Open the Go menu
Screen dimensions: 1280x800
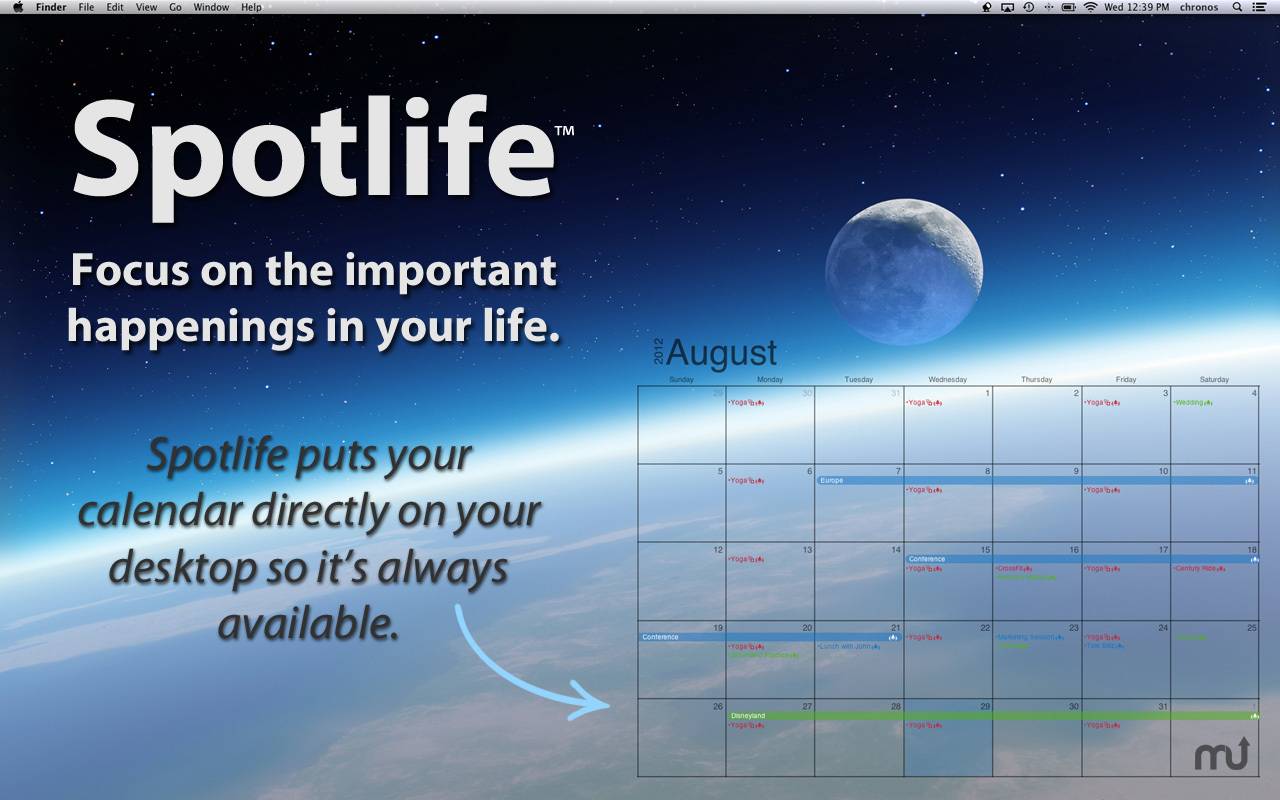tap(175, 7)
